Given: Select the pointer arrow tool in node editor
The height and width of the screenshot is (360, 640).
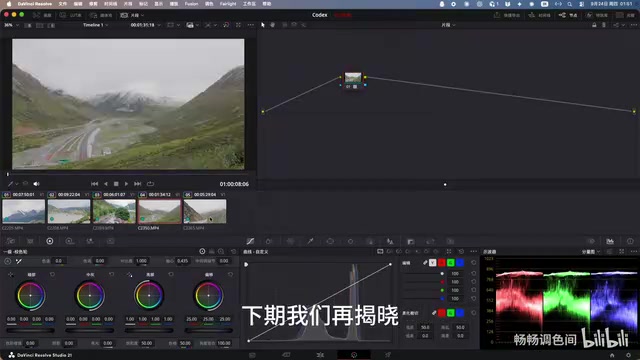Looking at the screenshot, I should (263, 25).
